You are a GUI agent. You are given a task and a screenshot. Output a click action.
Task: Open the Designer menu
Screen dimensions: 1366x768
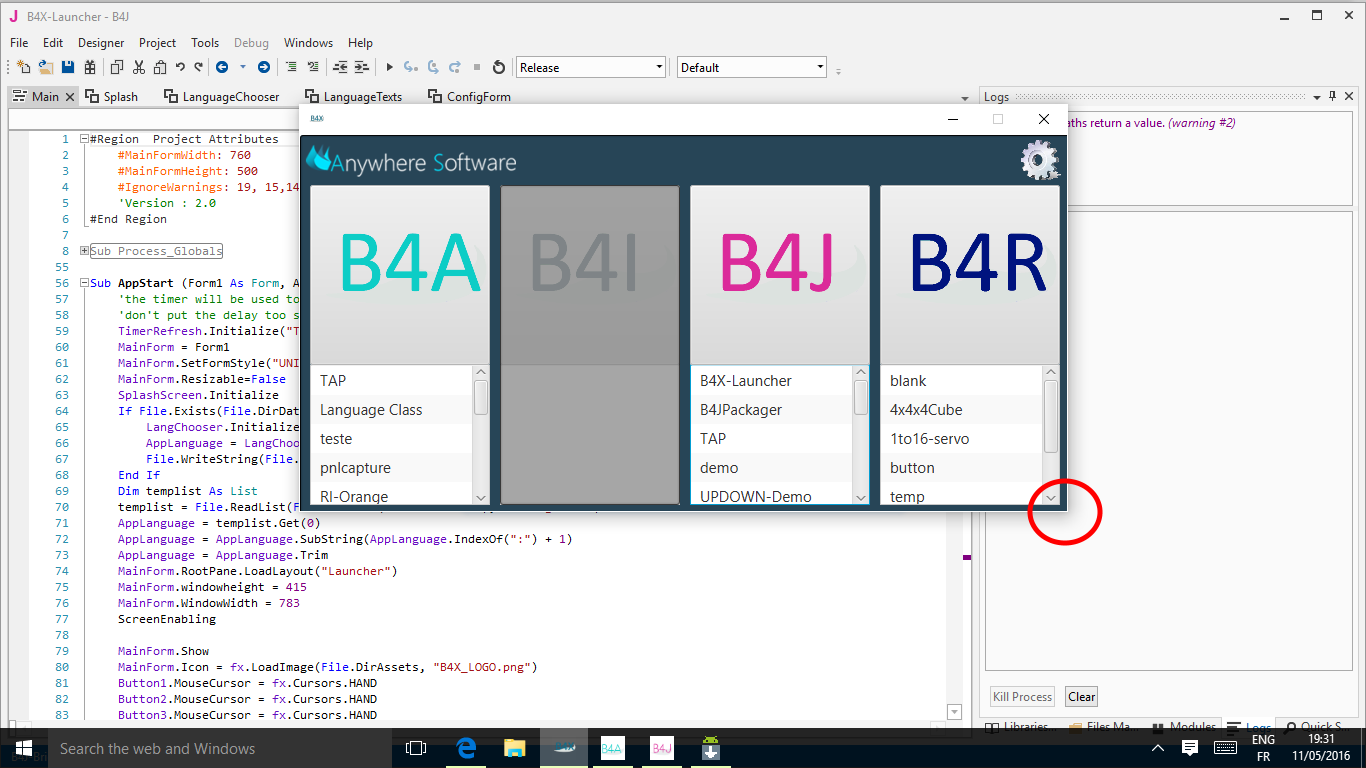tap(101, 43)
